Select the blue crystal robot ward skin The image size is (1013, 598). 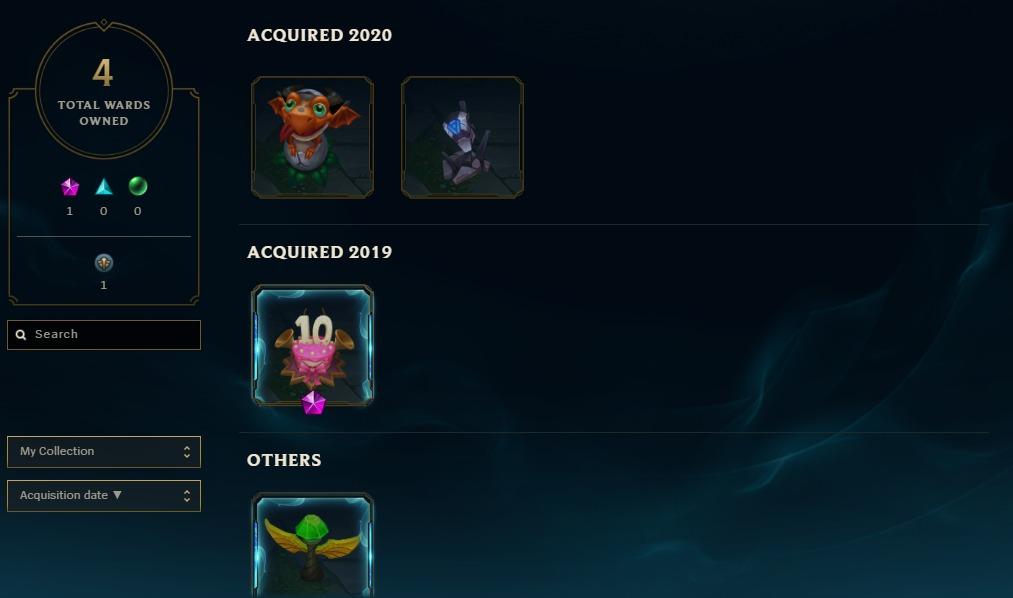[x=463, y=138]
